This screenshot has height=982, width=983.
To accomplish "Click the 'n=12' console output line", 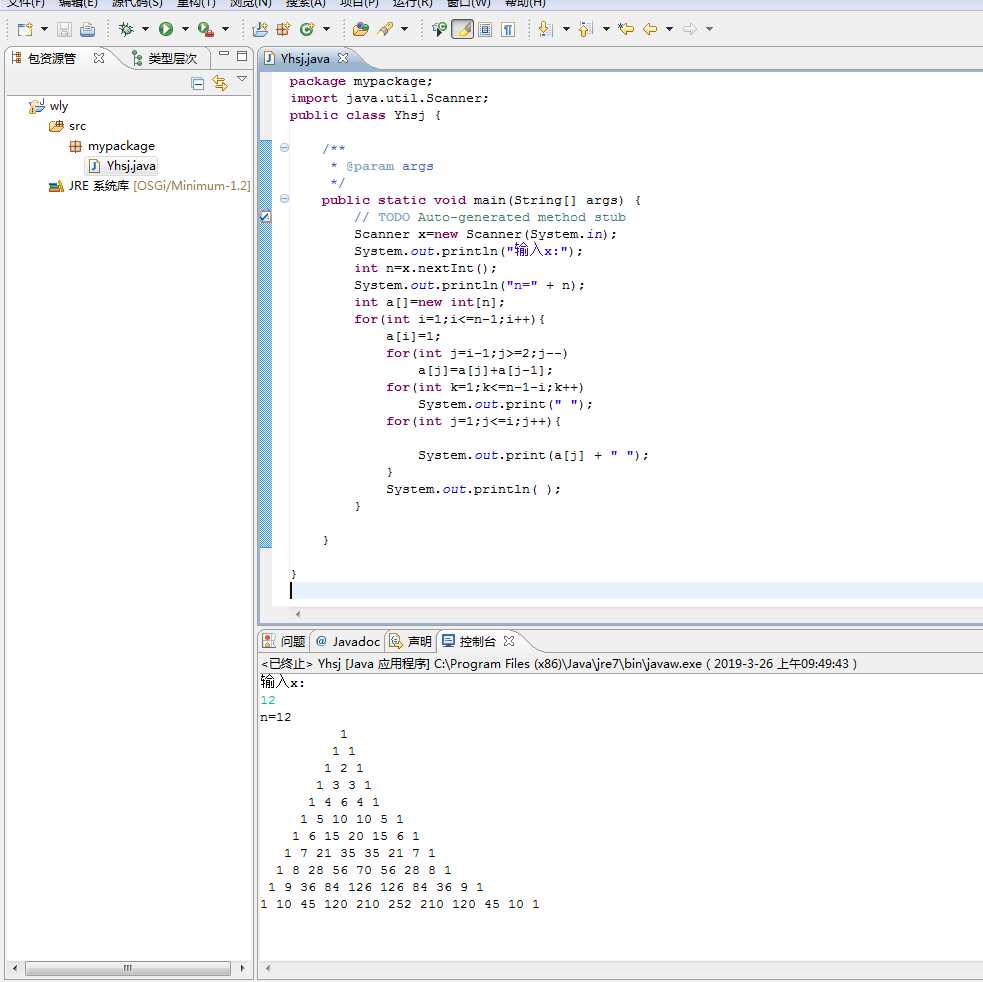I will pos(276,717).
